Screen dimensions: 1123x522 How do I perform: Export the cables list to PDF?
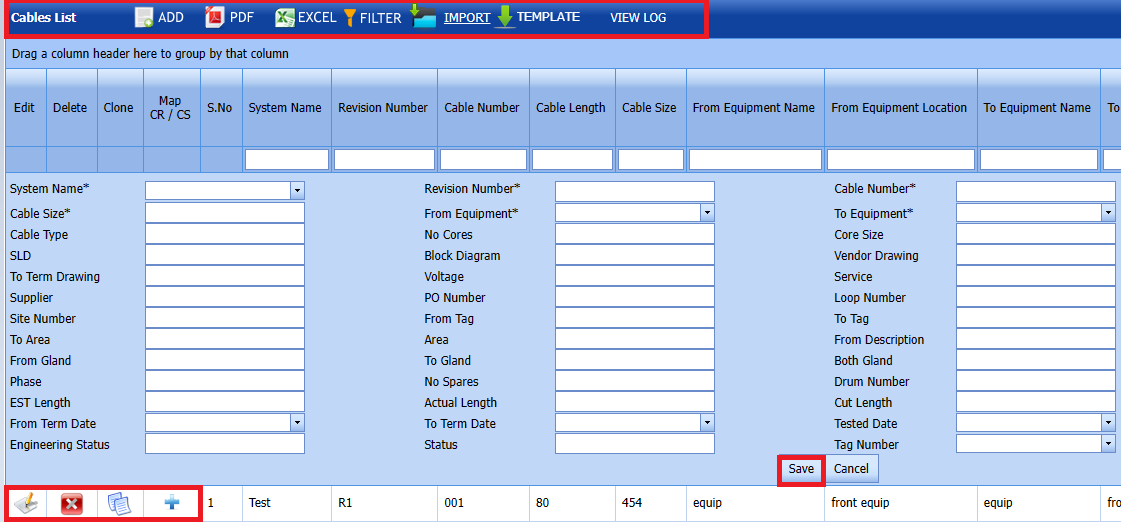tap(216, 18)
